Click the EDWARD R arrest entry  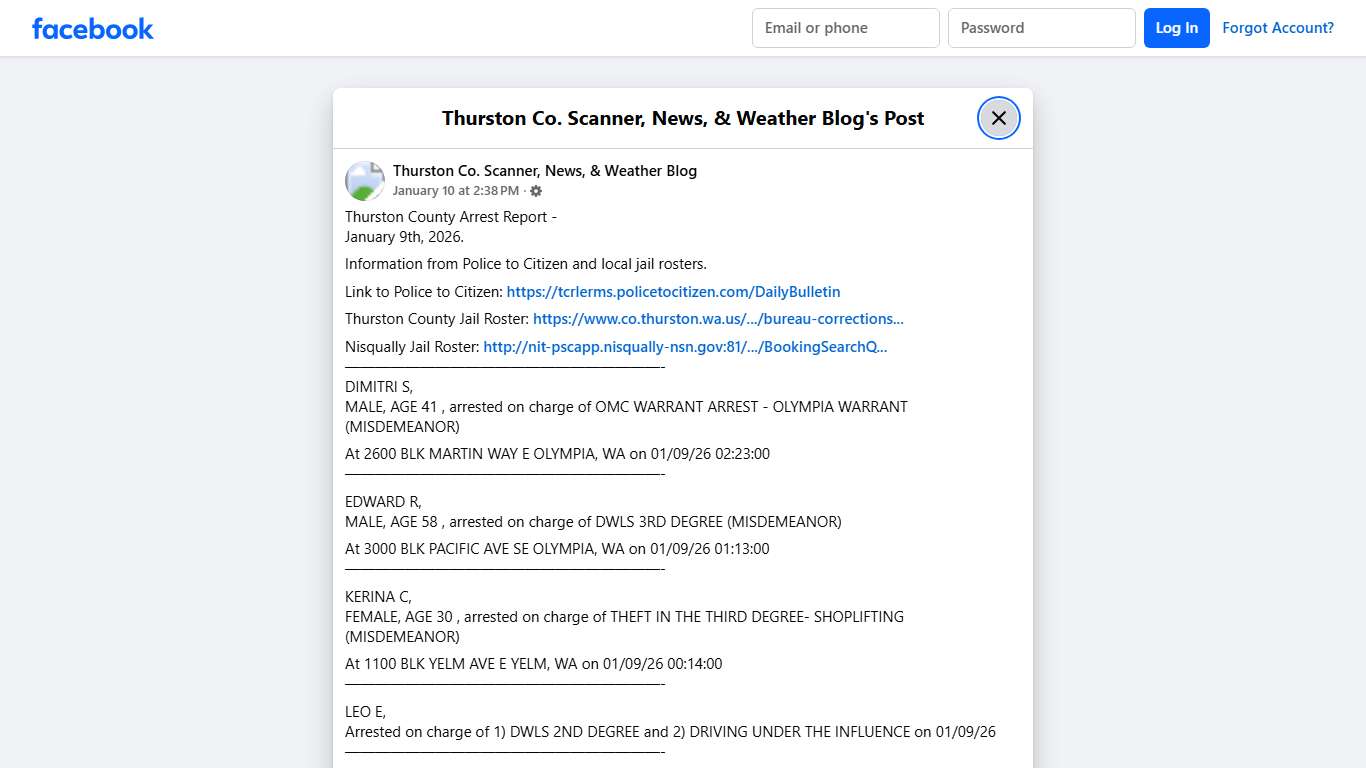pyautogui.click(x=592, y=521)
